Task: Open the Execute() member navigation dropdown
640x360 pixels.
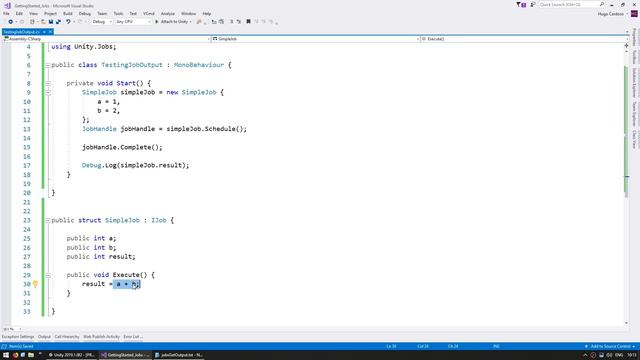Action: coord(524,39)
